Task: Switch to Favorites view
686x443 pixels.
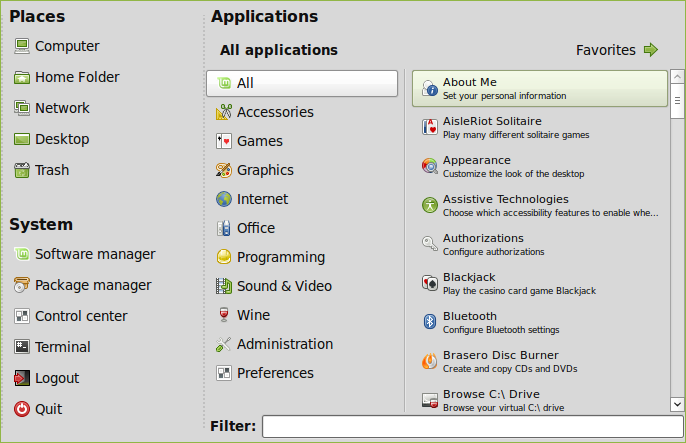Action: tap(617, 50)
